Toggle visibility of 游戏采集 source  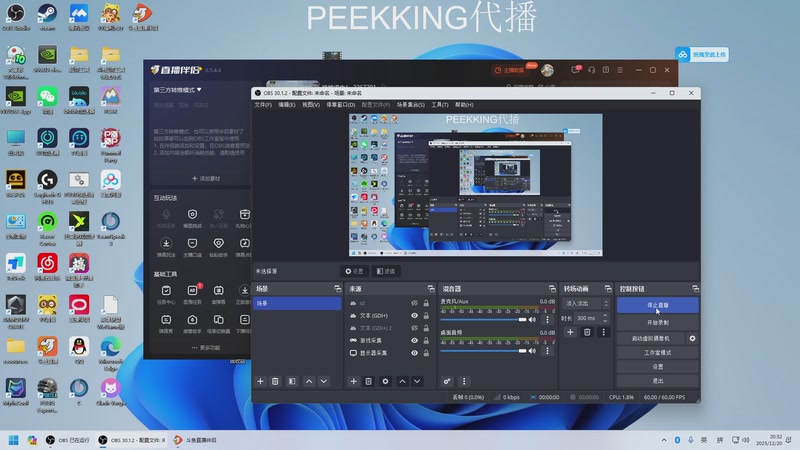coord(414,340)
